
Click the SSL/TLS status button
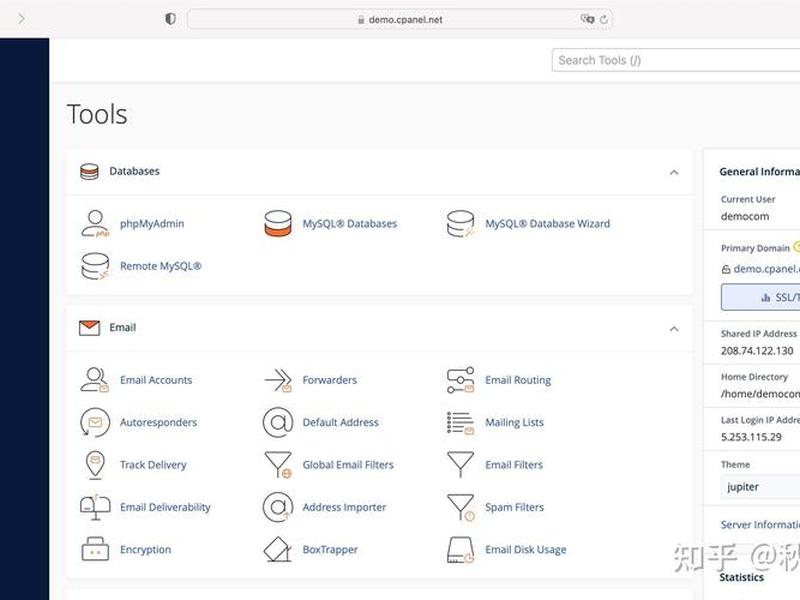(x=760, y=297)
